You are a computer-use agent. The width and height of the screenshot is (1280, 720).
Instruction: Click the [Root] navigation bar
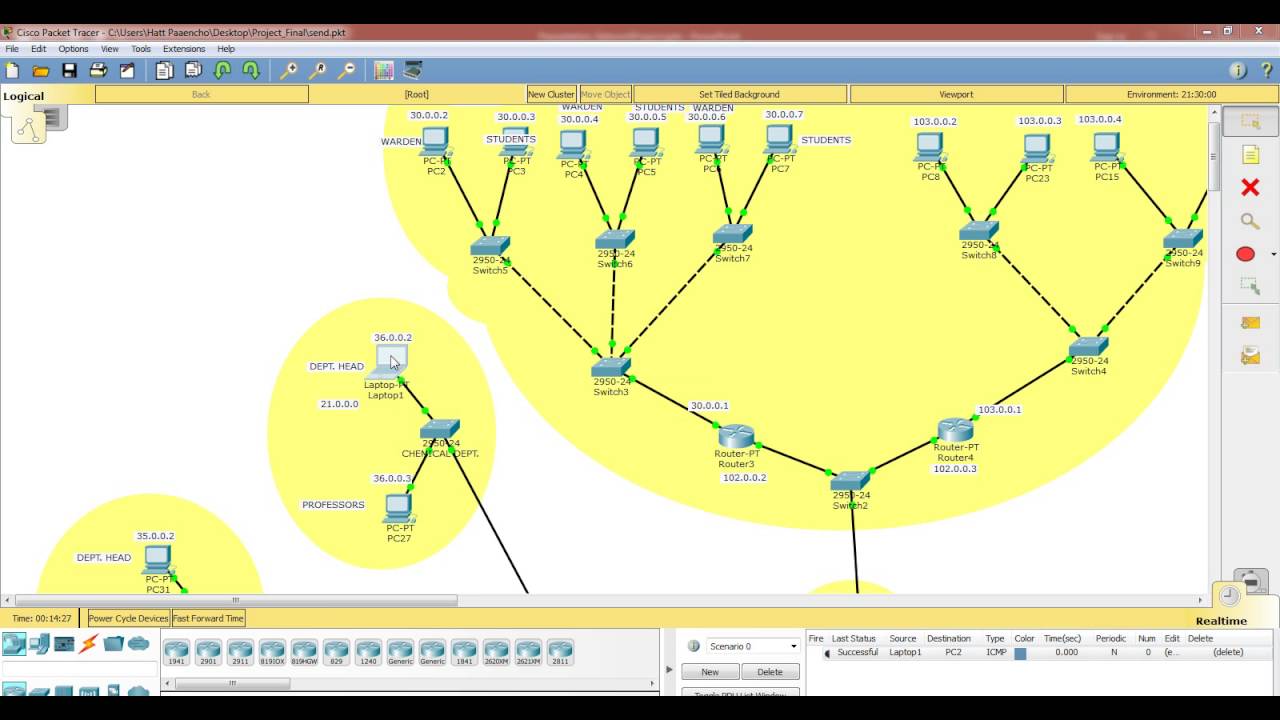coord(416,94)
